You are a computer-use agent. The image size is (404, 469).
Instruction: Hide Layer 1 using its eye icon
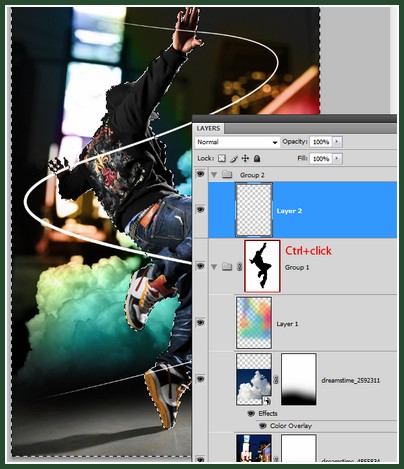(200, 323)
